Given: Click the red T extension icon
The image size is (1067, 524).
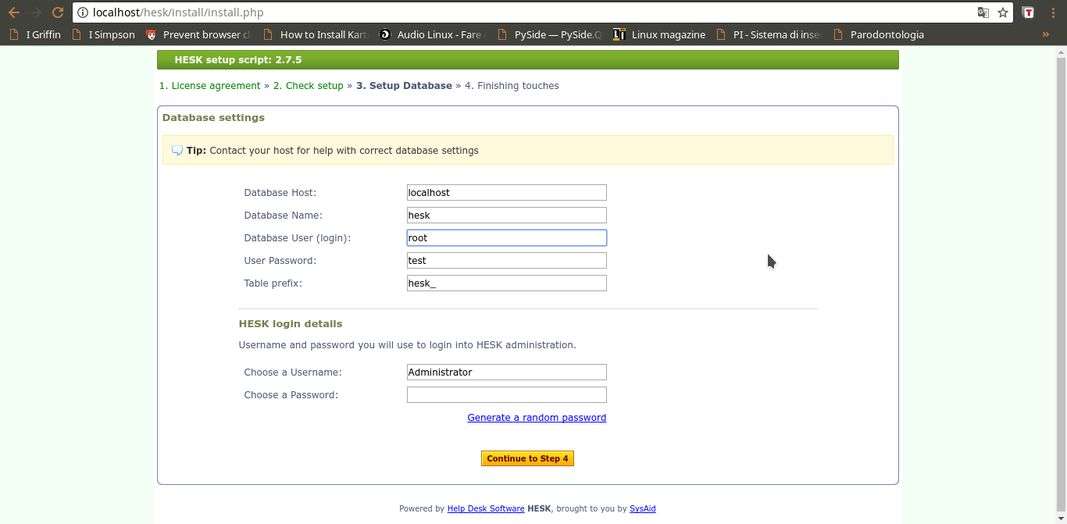Looking at the screenshot, I should [1030, 12].
